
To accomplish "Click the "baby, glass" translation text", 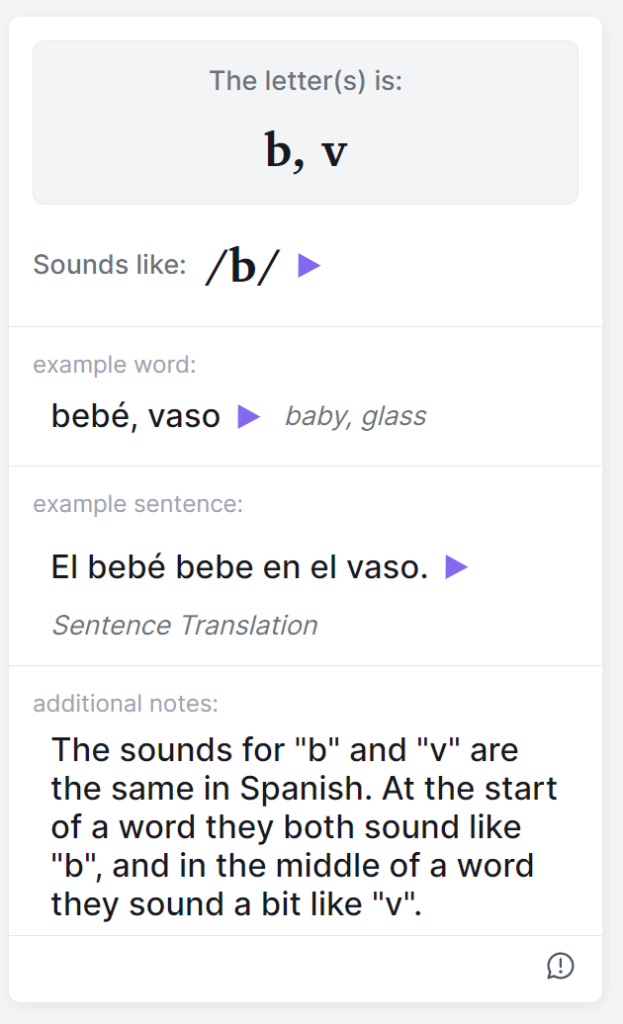I will [355, 417].
